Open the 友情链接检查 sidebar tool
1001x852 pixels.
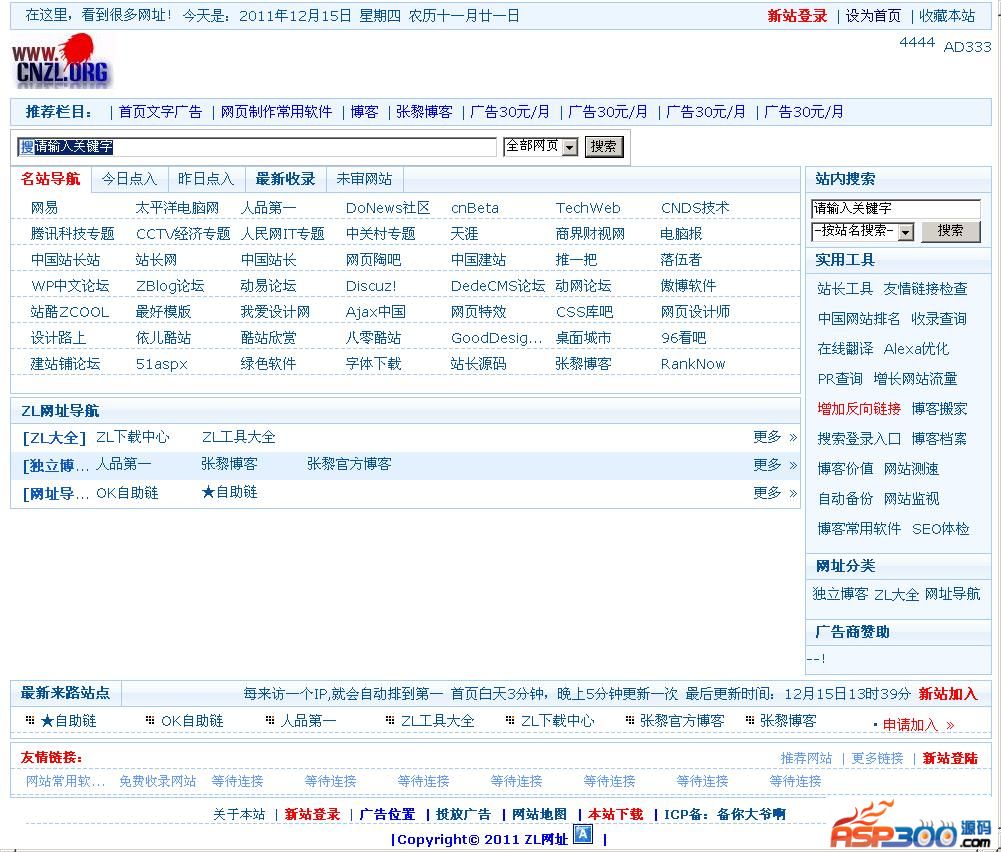925,289
